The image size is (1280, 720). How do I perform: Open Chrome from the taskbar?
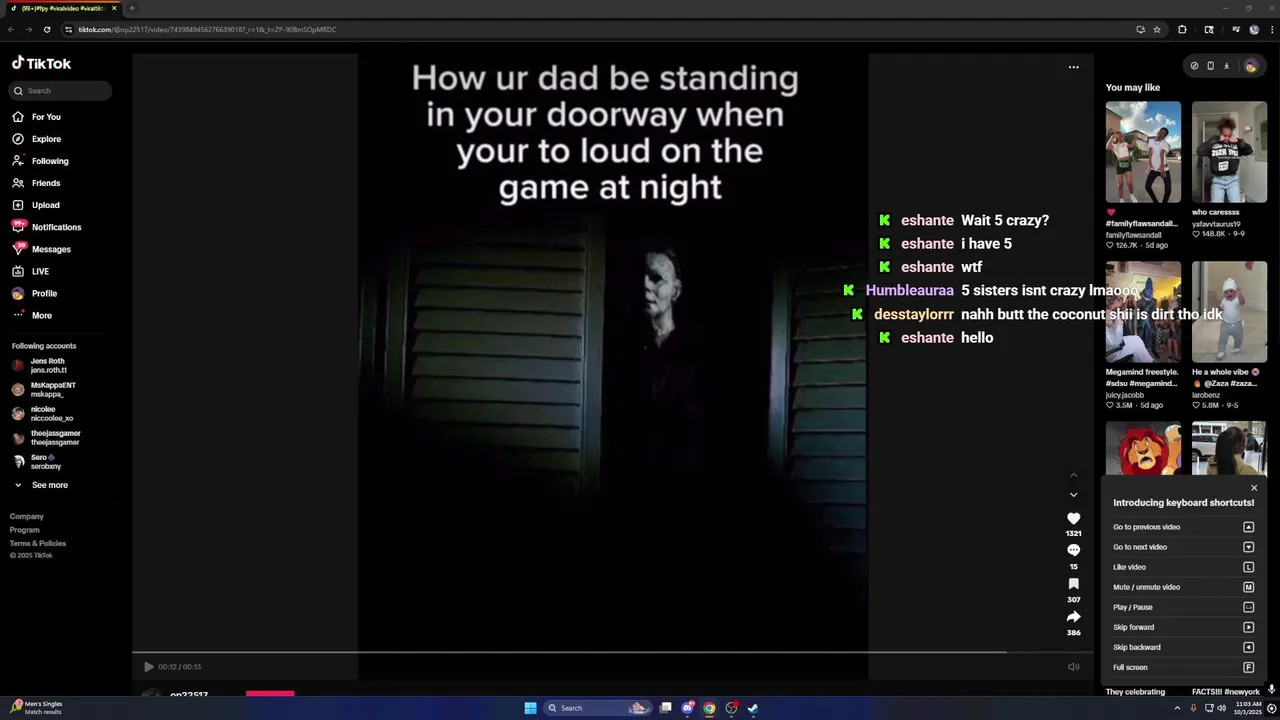tap(709, 708)
